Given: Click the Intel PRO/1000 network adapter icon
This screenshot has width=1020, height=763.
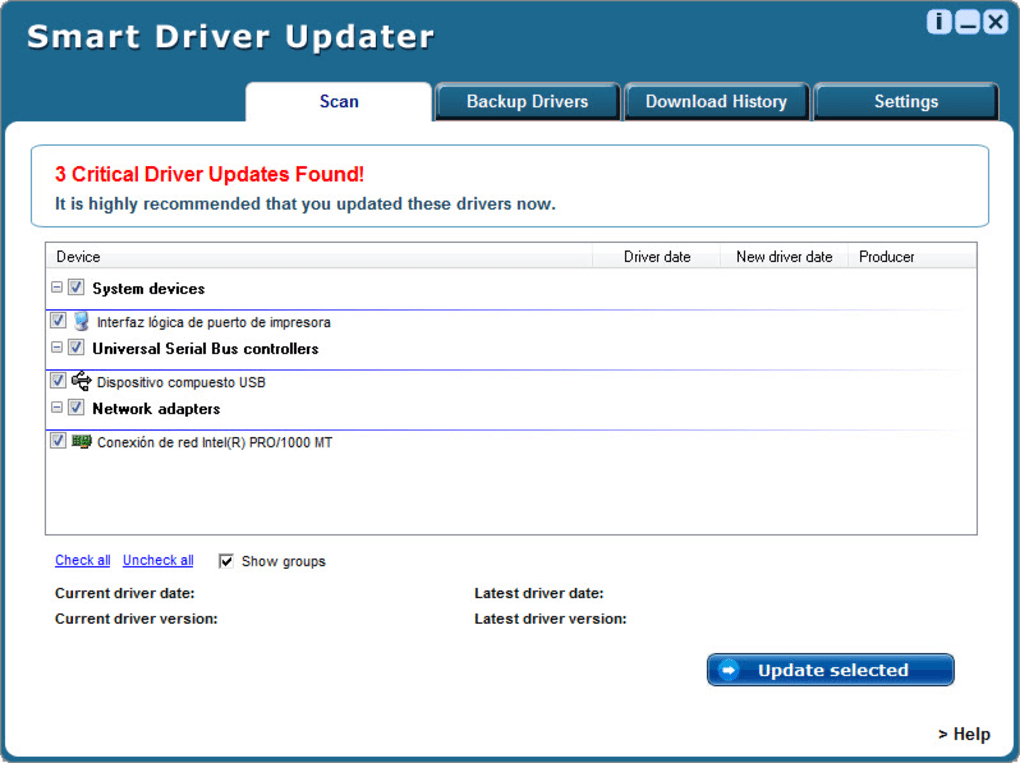Looking at the screenshot, I should pos(82,440).
